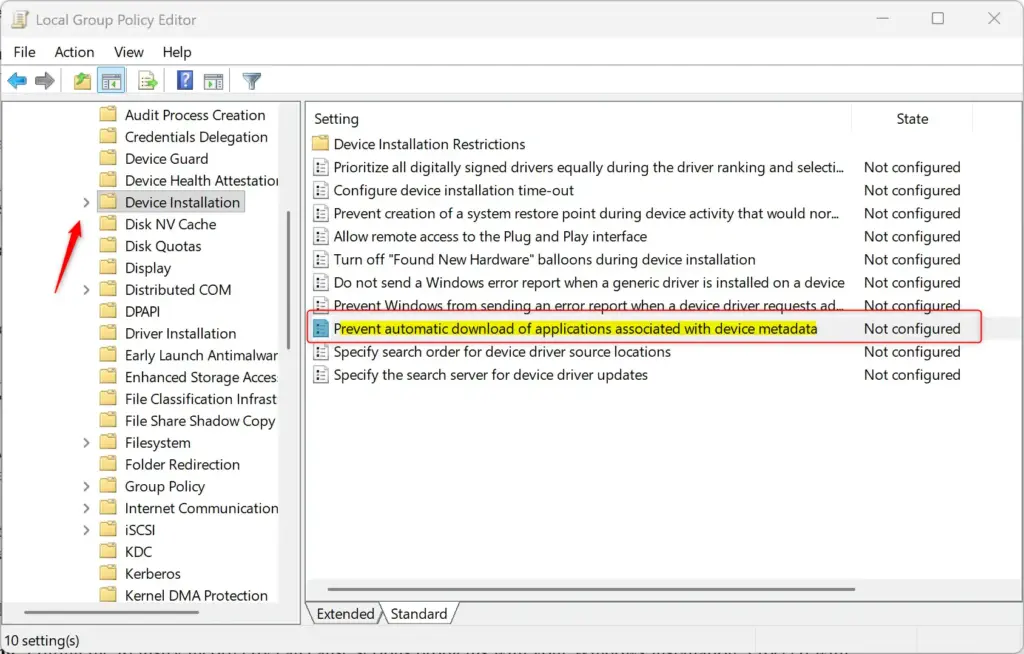
Task: Sort by the State column header
Action: [912, 119]
